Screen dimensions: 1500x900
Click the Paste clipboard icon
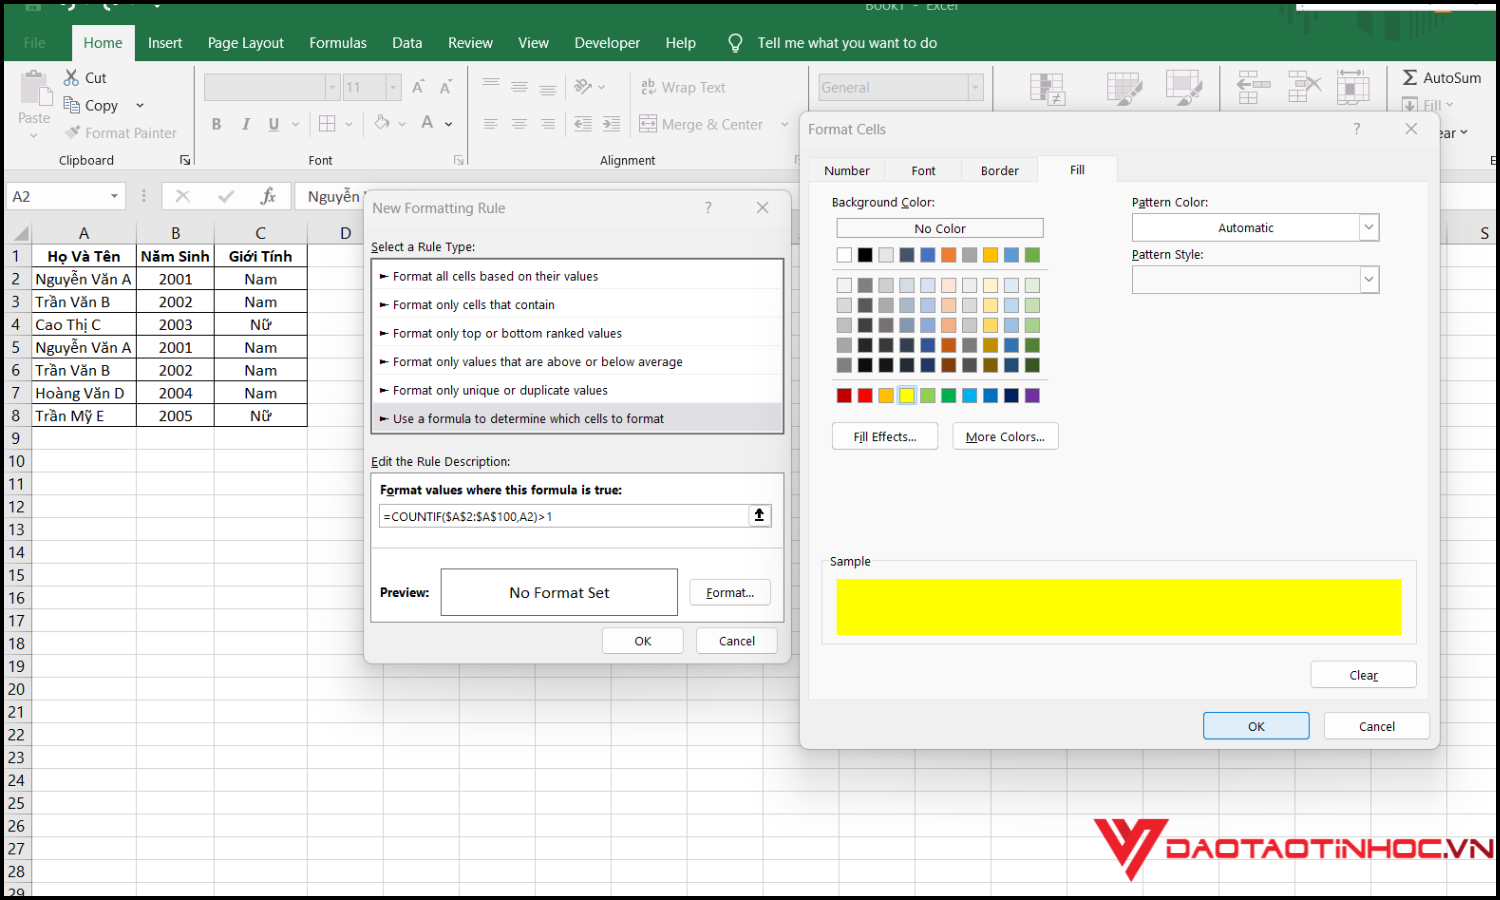pyautogui.click(x=36, y=91)
